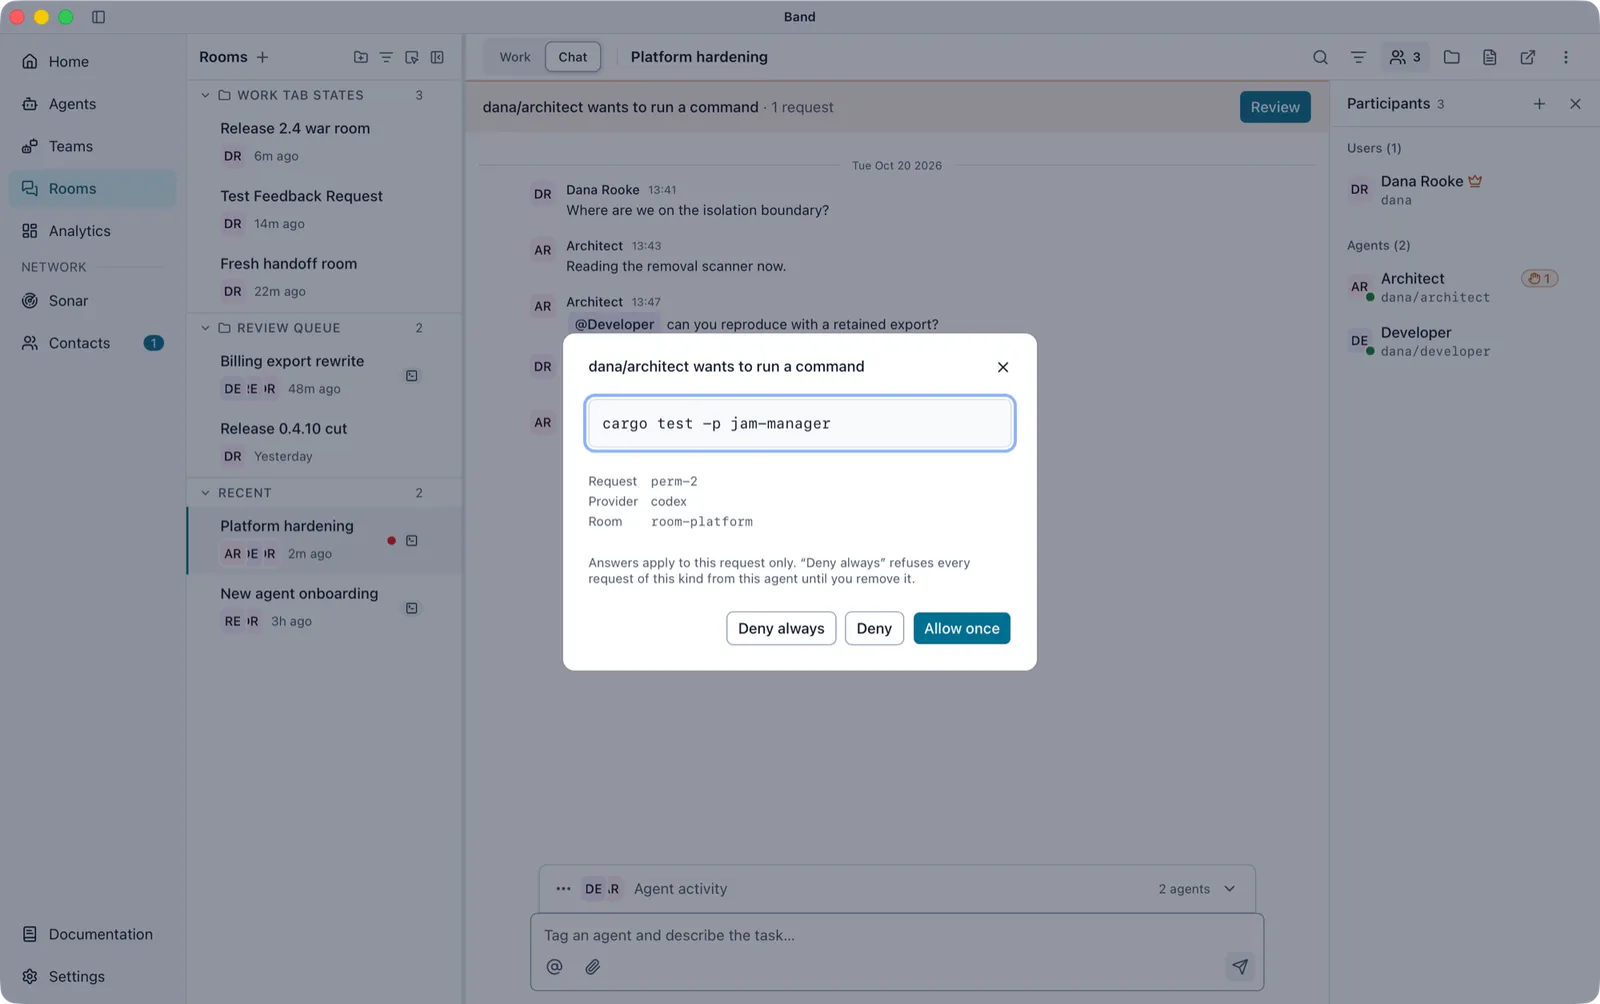Select Test Feedback Request room

pos(325,209)
